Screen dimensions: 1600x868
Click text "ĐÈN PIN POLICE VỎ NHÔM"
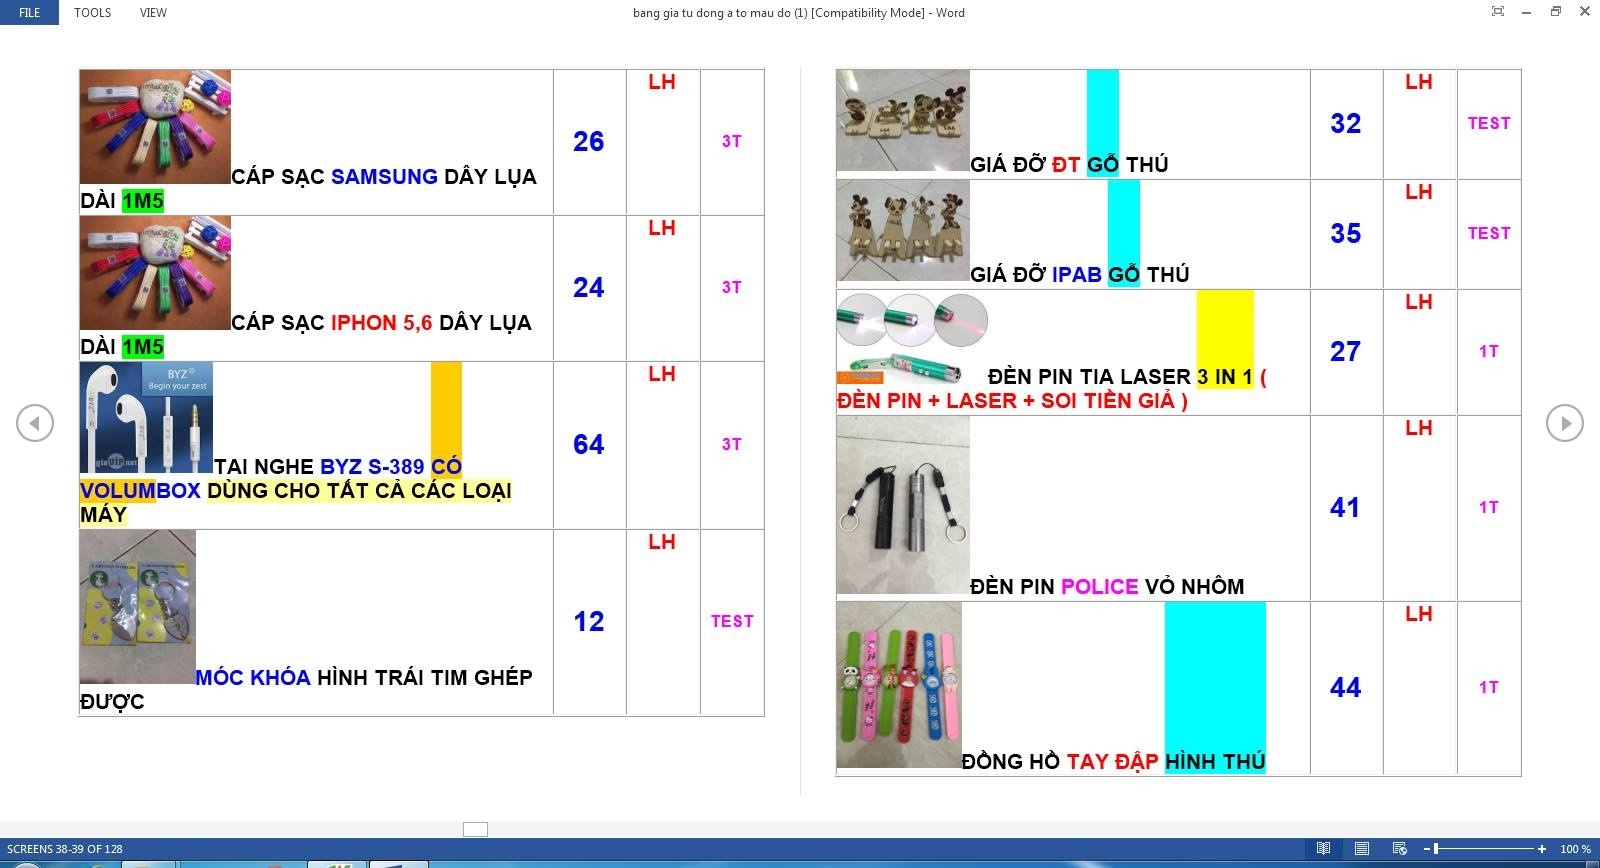point(1107,587)
